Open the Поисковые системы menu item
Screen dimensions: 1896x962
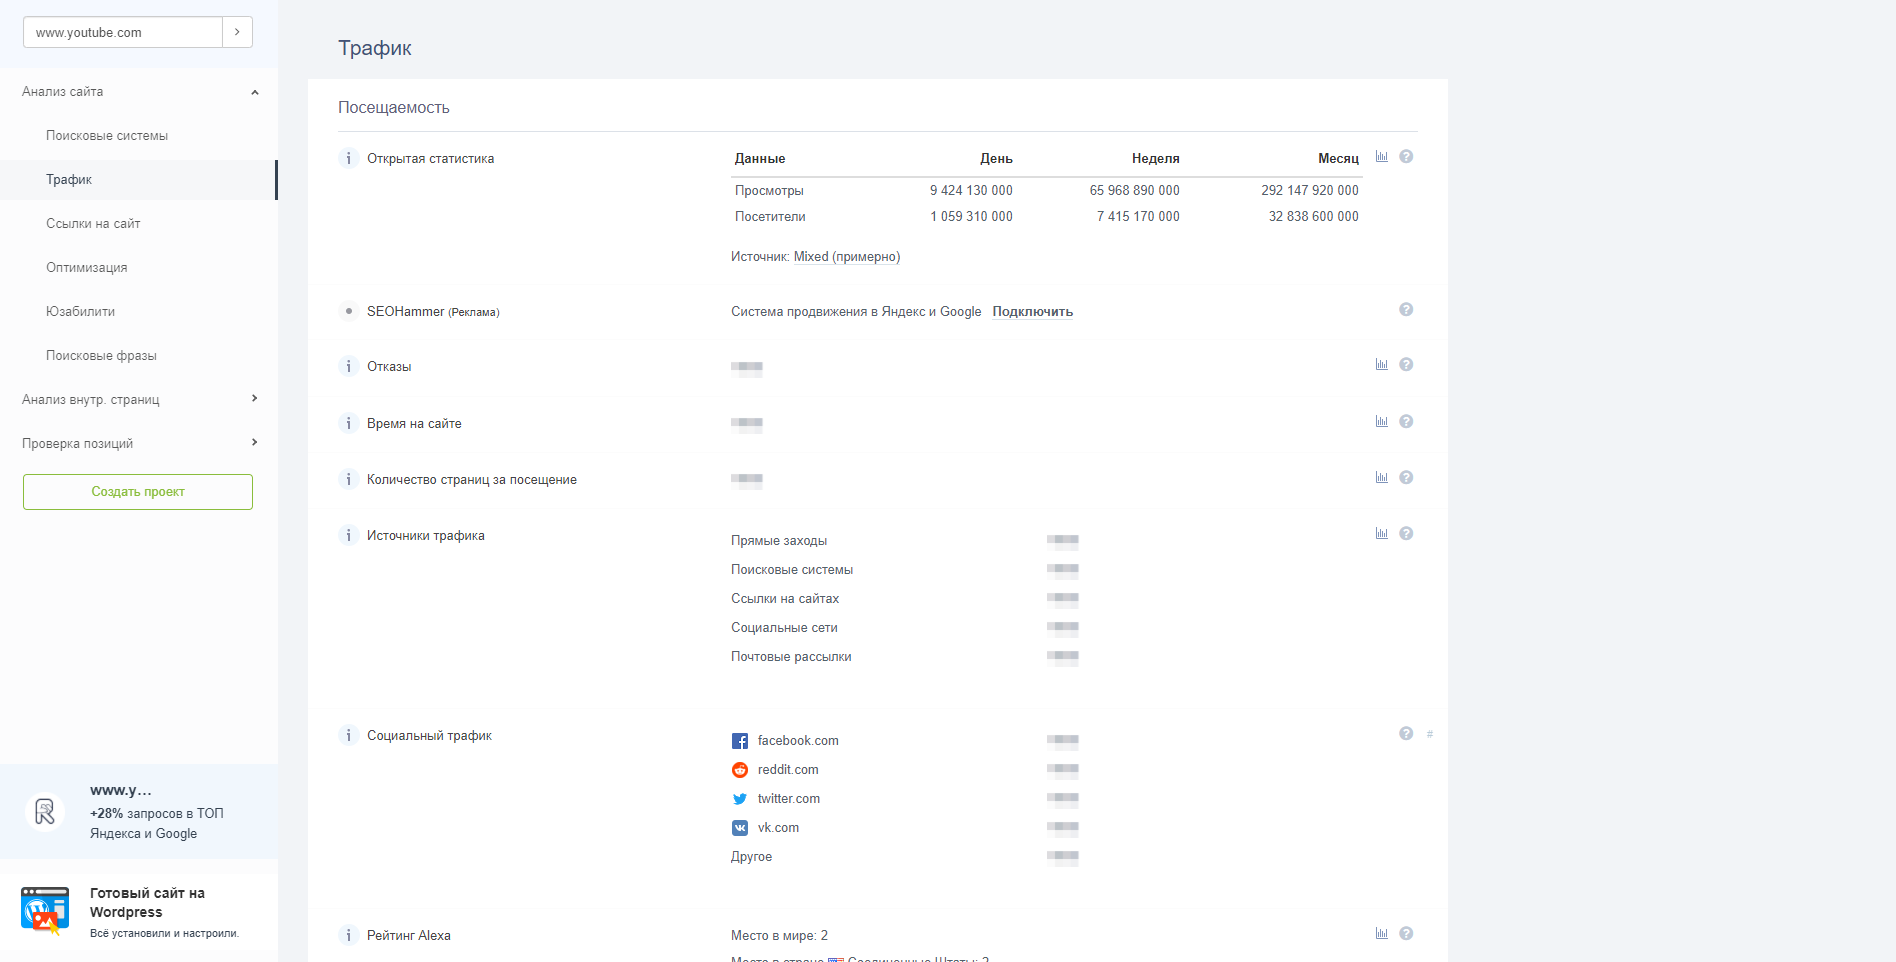coord(107,136)
